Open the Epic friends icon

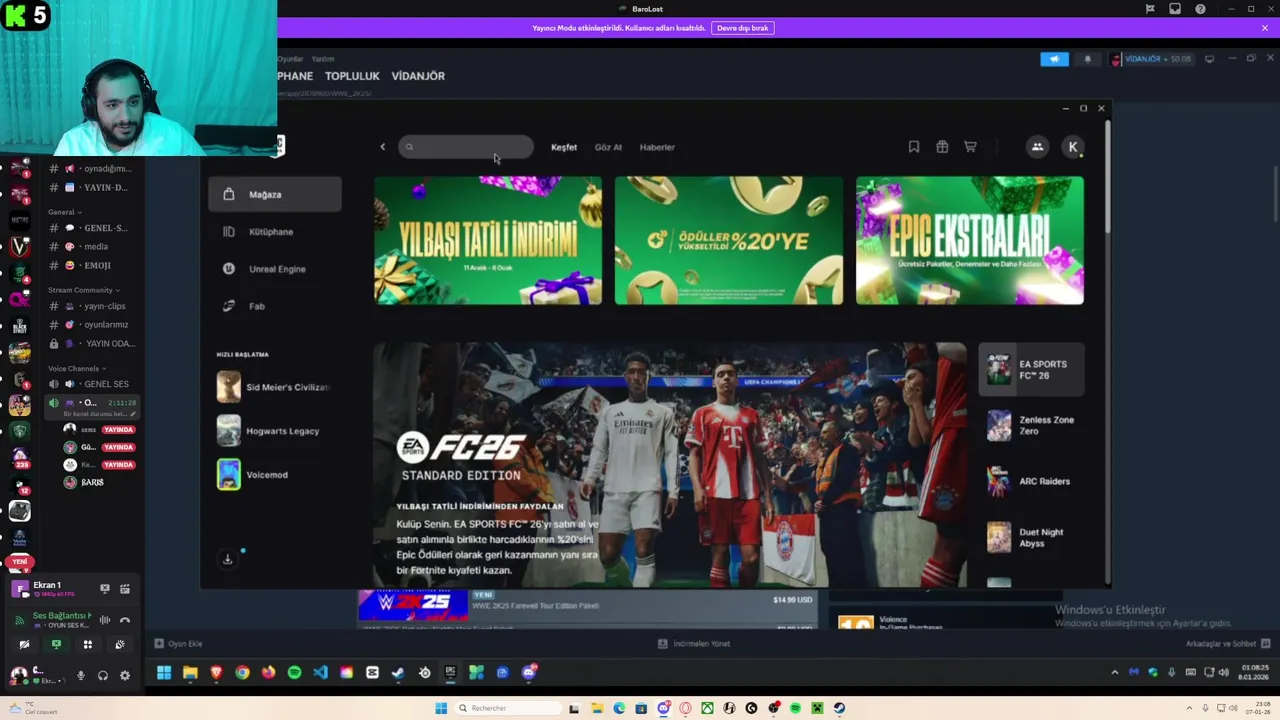(1037, 147)
